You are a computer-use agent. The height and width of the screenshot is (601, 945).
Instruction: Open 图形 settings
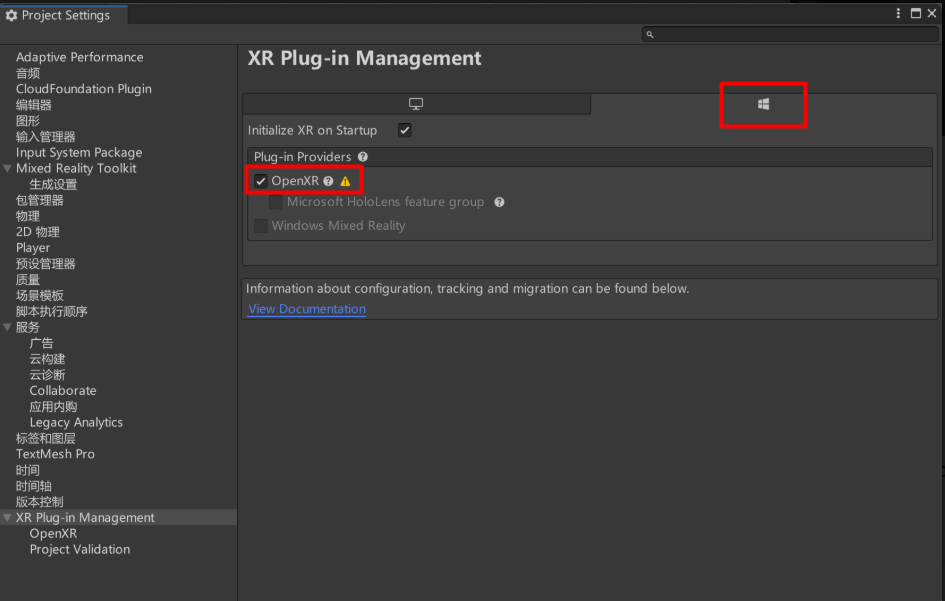28,121
